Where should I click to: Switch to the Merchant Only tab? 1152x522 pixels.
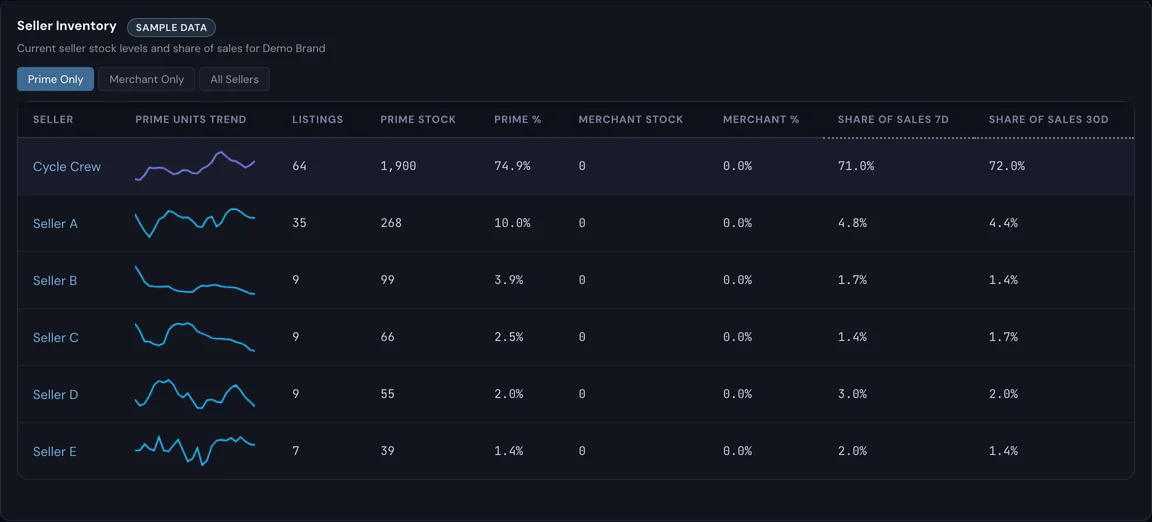coord(146,79)
